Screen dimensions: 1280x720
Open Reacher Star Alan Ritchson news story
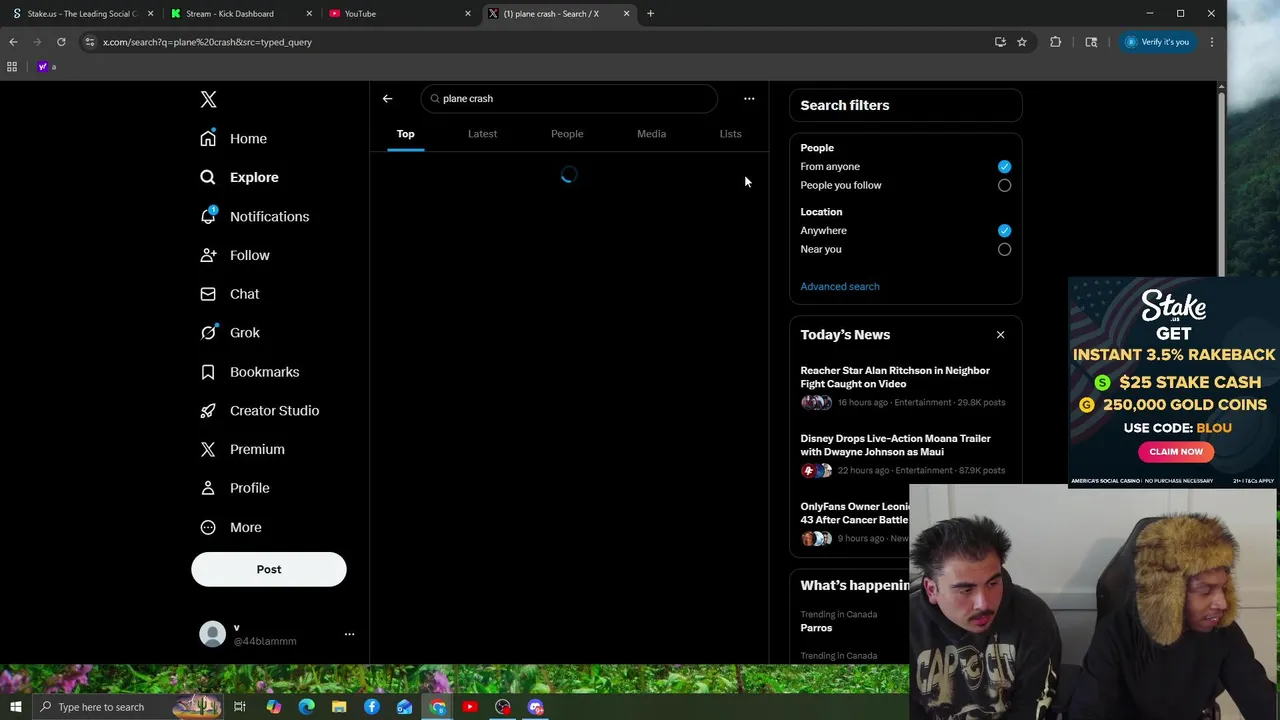click(x=905, y=386)
